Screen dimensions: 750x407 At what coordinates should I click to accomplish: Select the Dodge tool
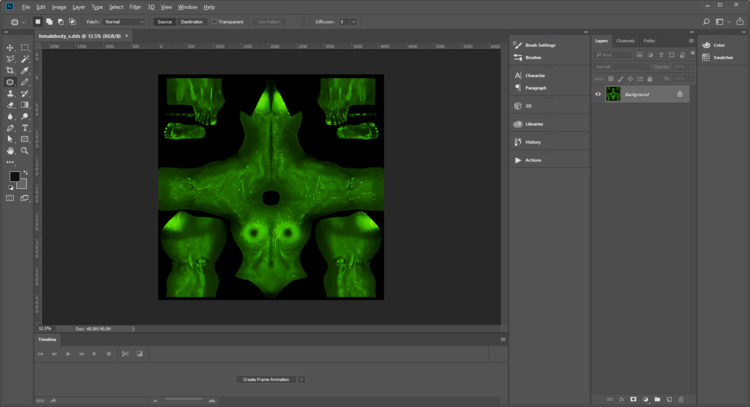tap(25, 117)
